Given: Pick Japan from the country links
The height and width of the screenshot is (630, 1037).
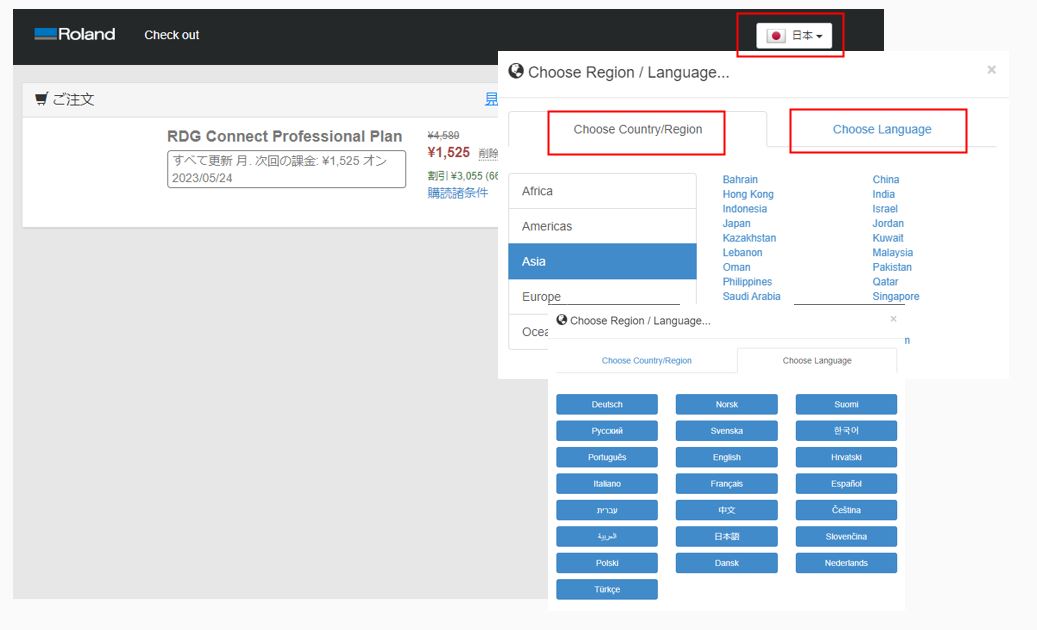Looking at the screenshot, I should (736, 223).
